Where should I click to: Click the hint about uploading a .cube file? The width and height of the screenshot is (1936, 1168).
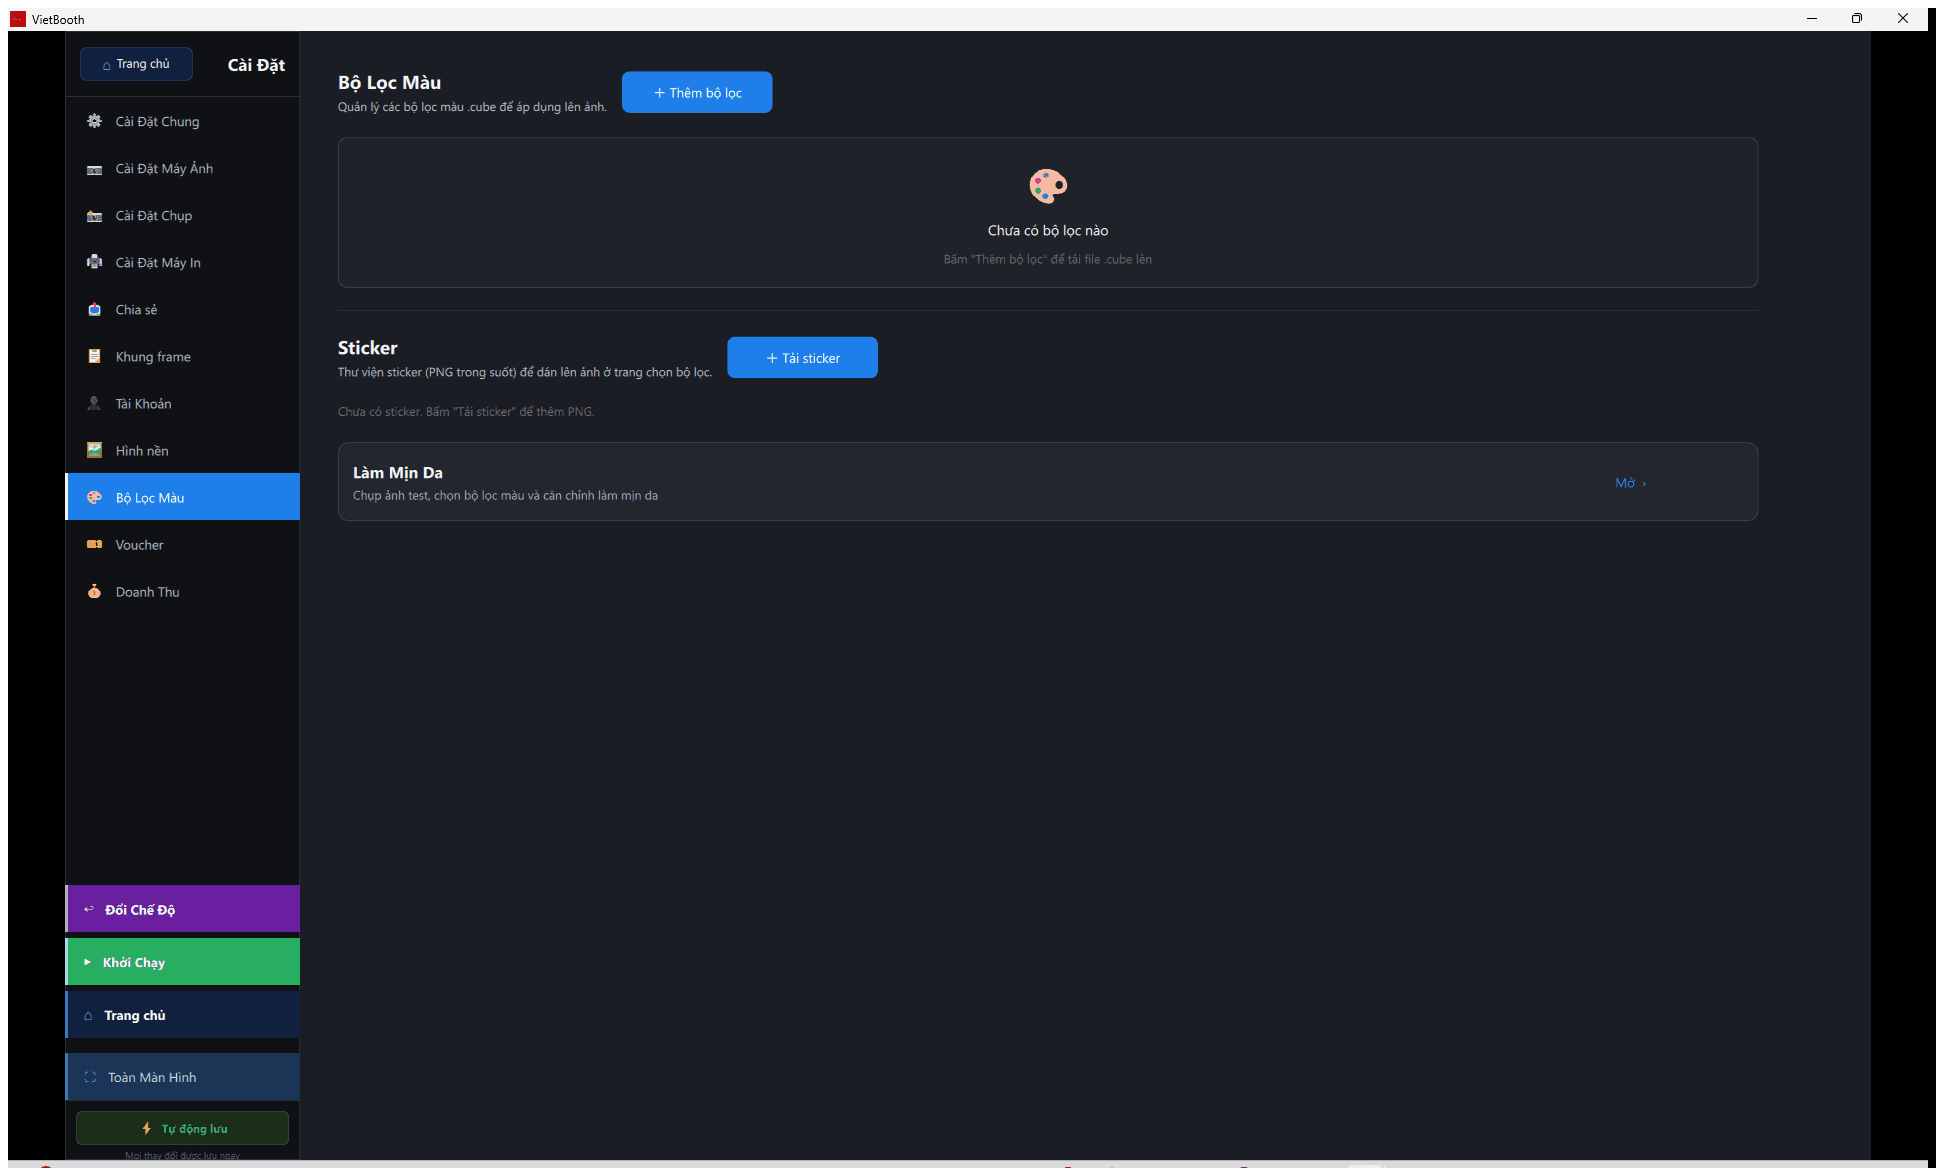click(1048, 259)
